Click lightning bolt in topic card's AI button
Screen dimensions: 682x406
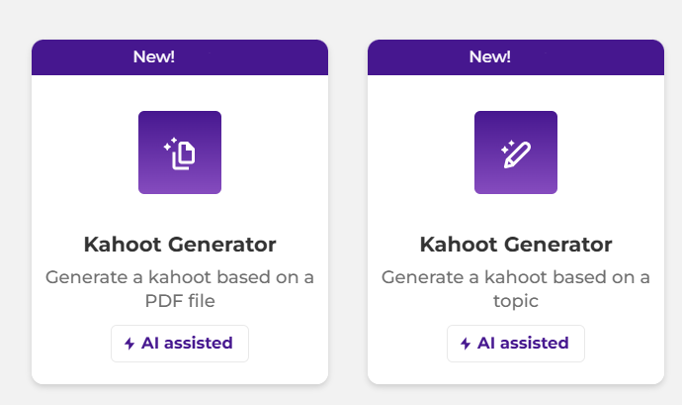[x=465, y=344]
